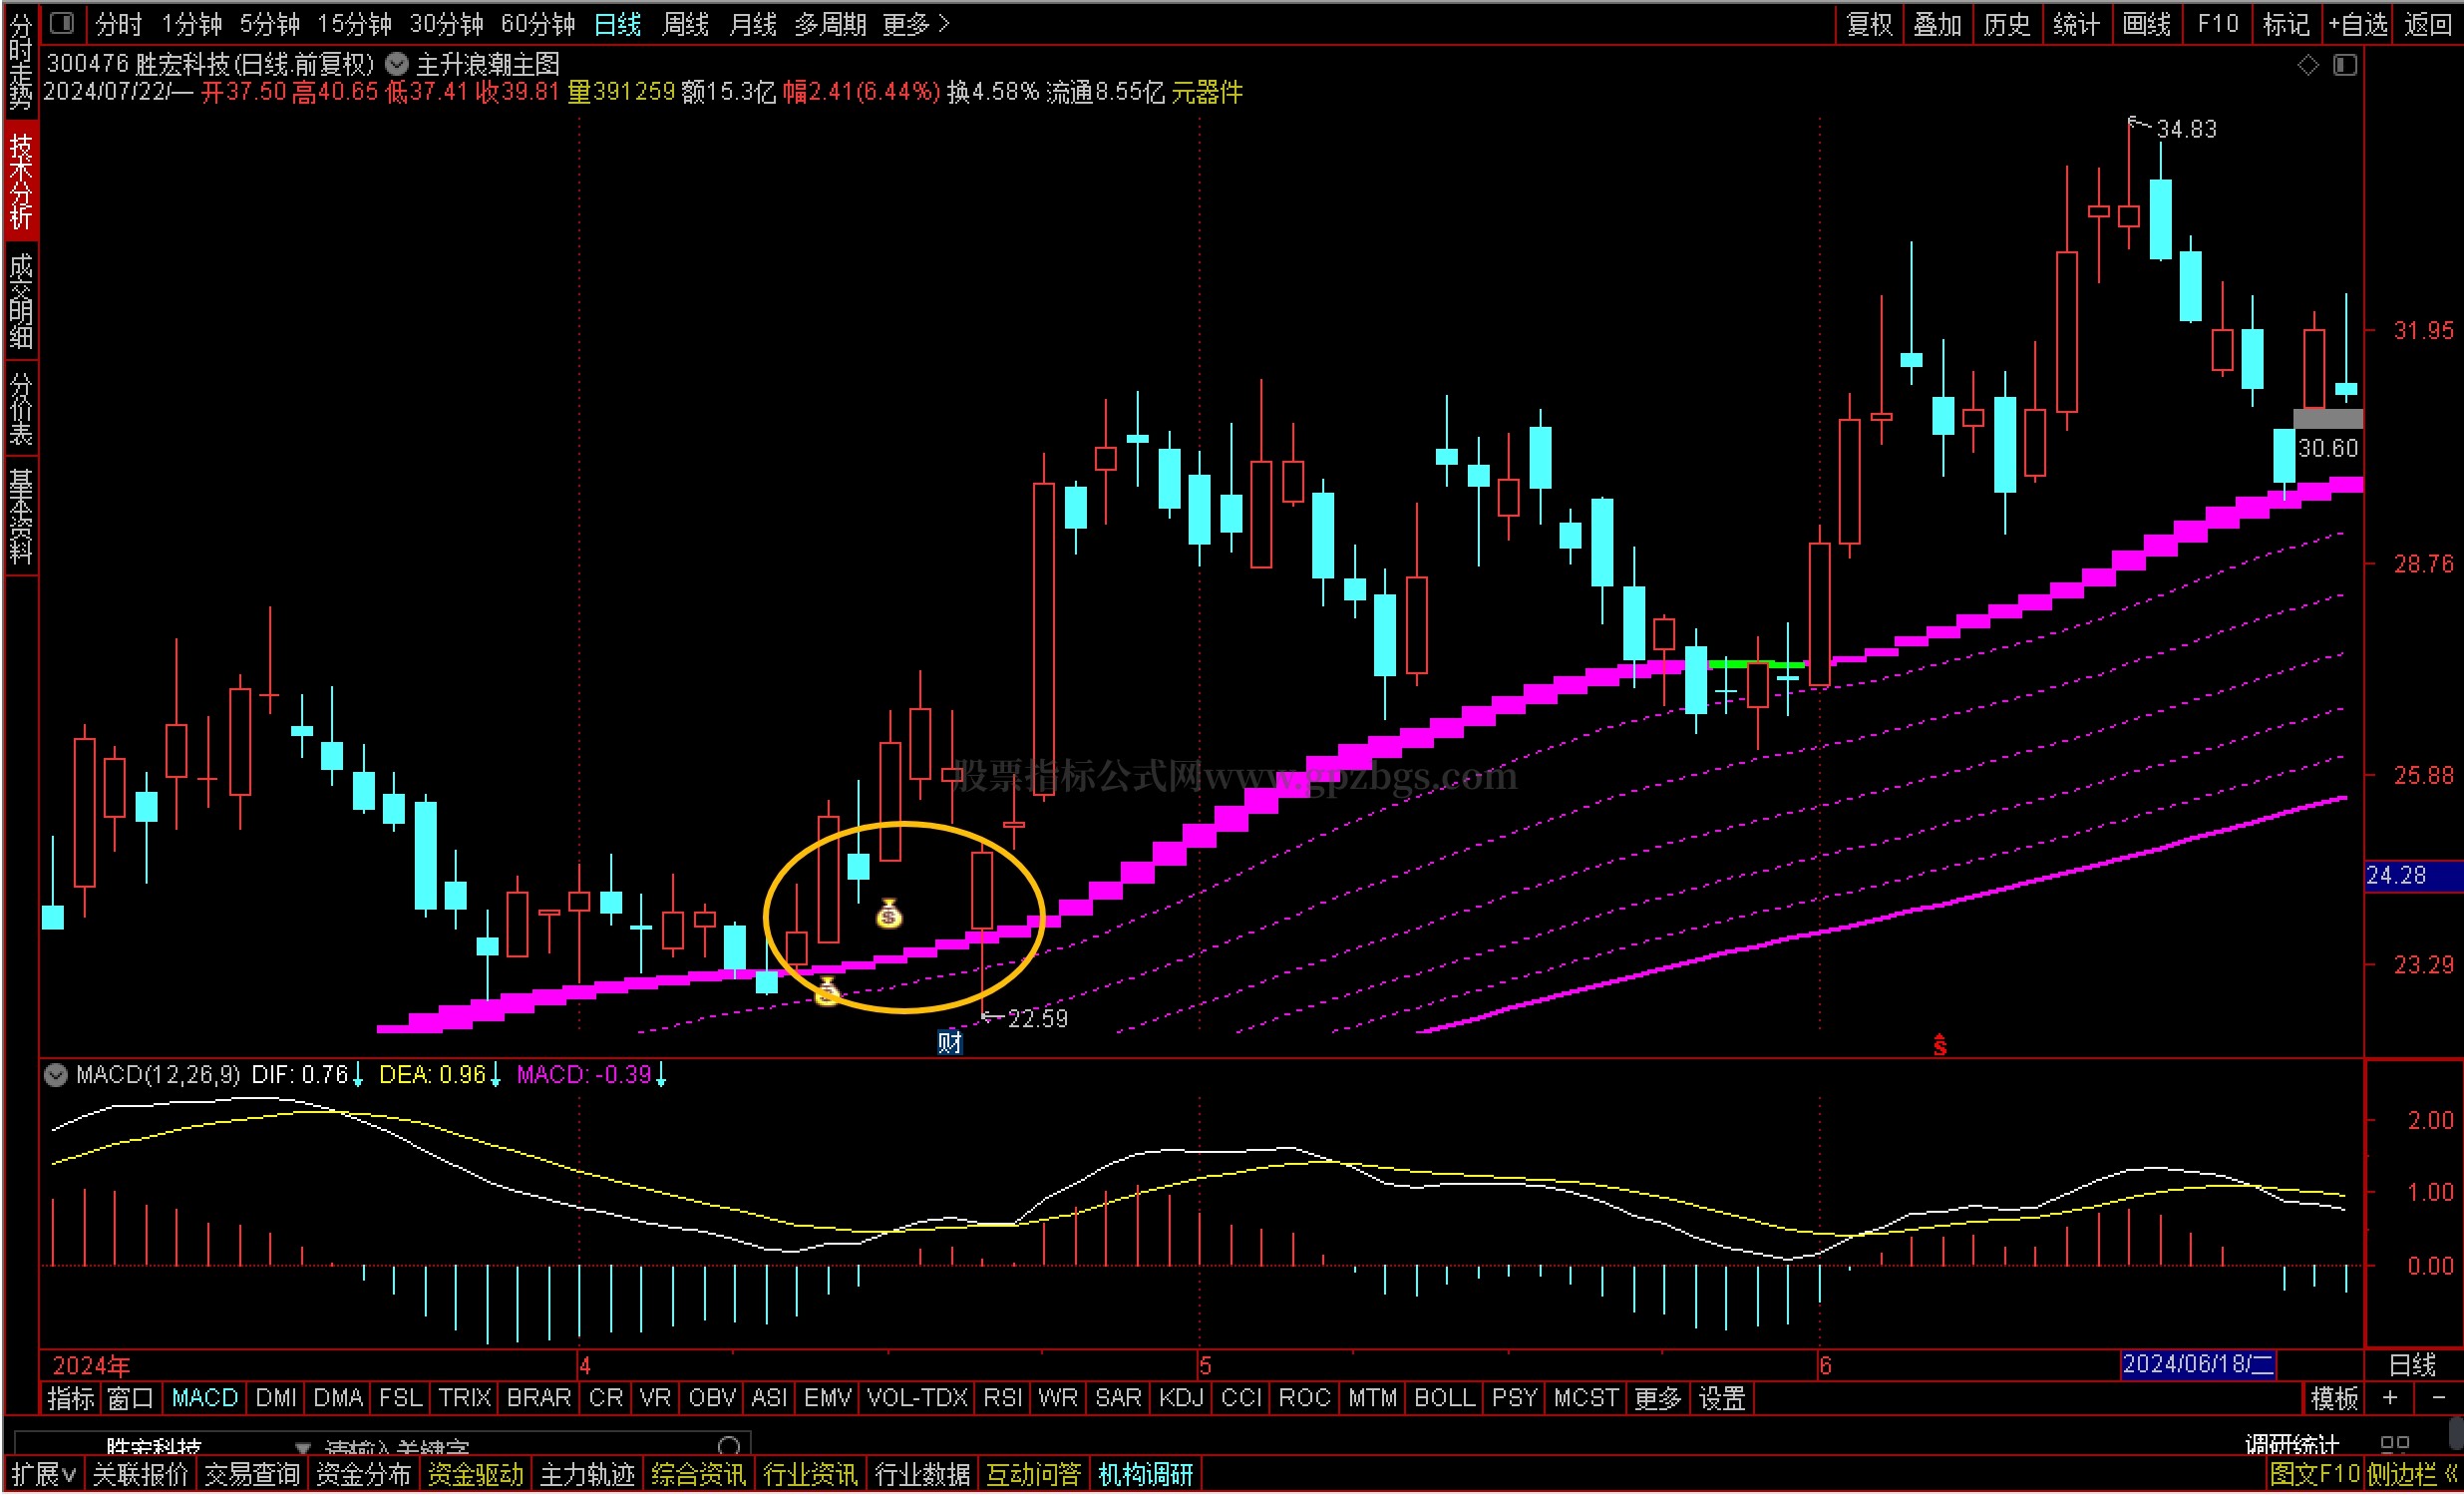Click the 日线 period label on the time axis
This screenshot has height=1495, width=2464.
click(x=2412, y=1365)
